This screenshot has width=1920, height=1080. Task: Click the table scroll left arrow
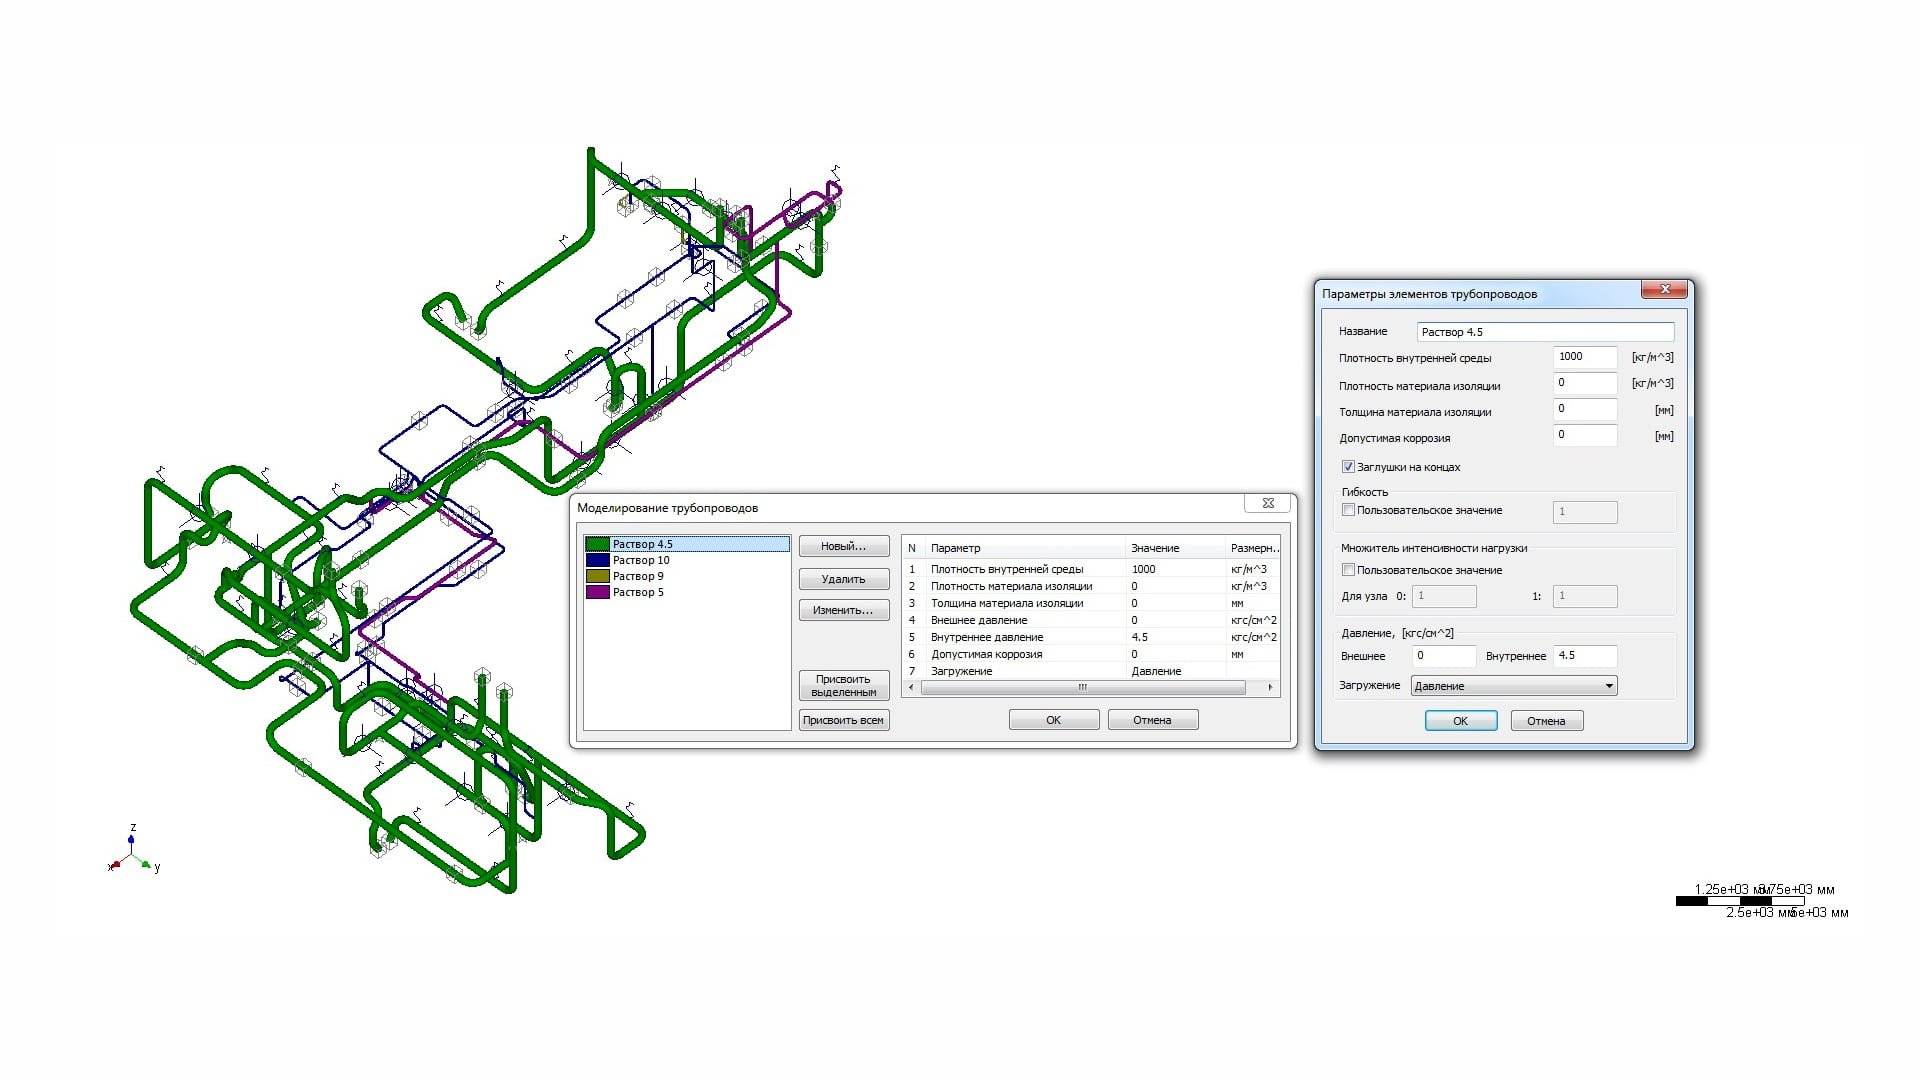tap(910, 687)
